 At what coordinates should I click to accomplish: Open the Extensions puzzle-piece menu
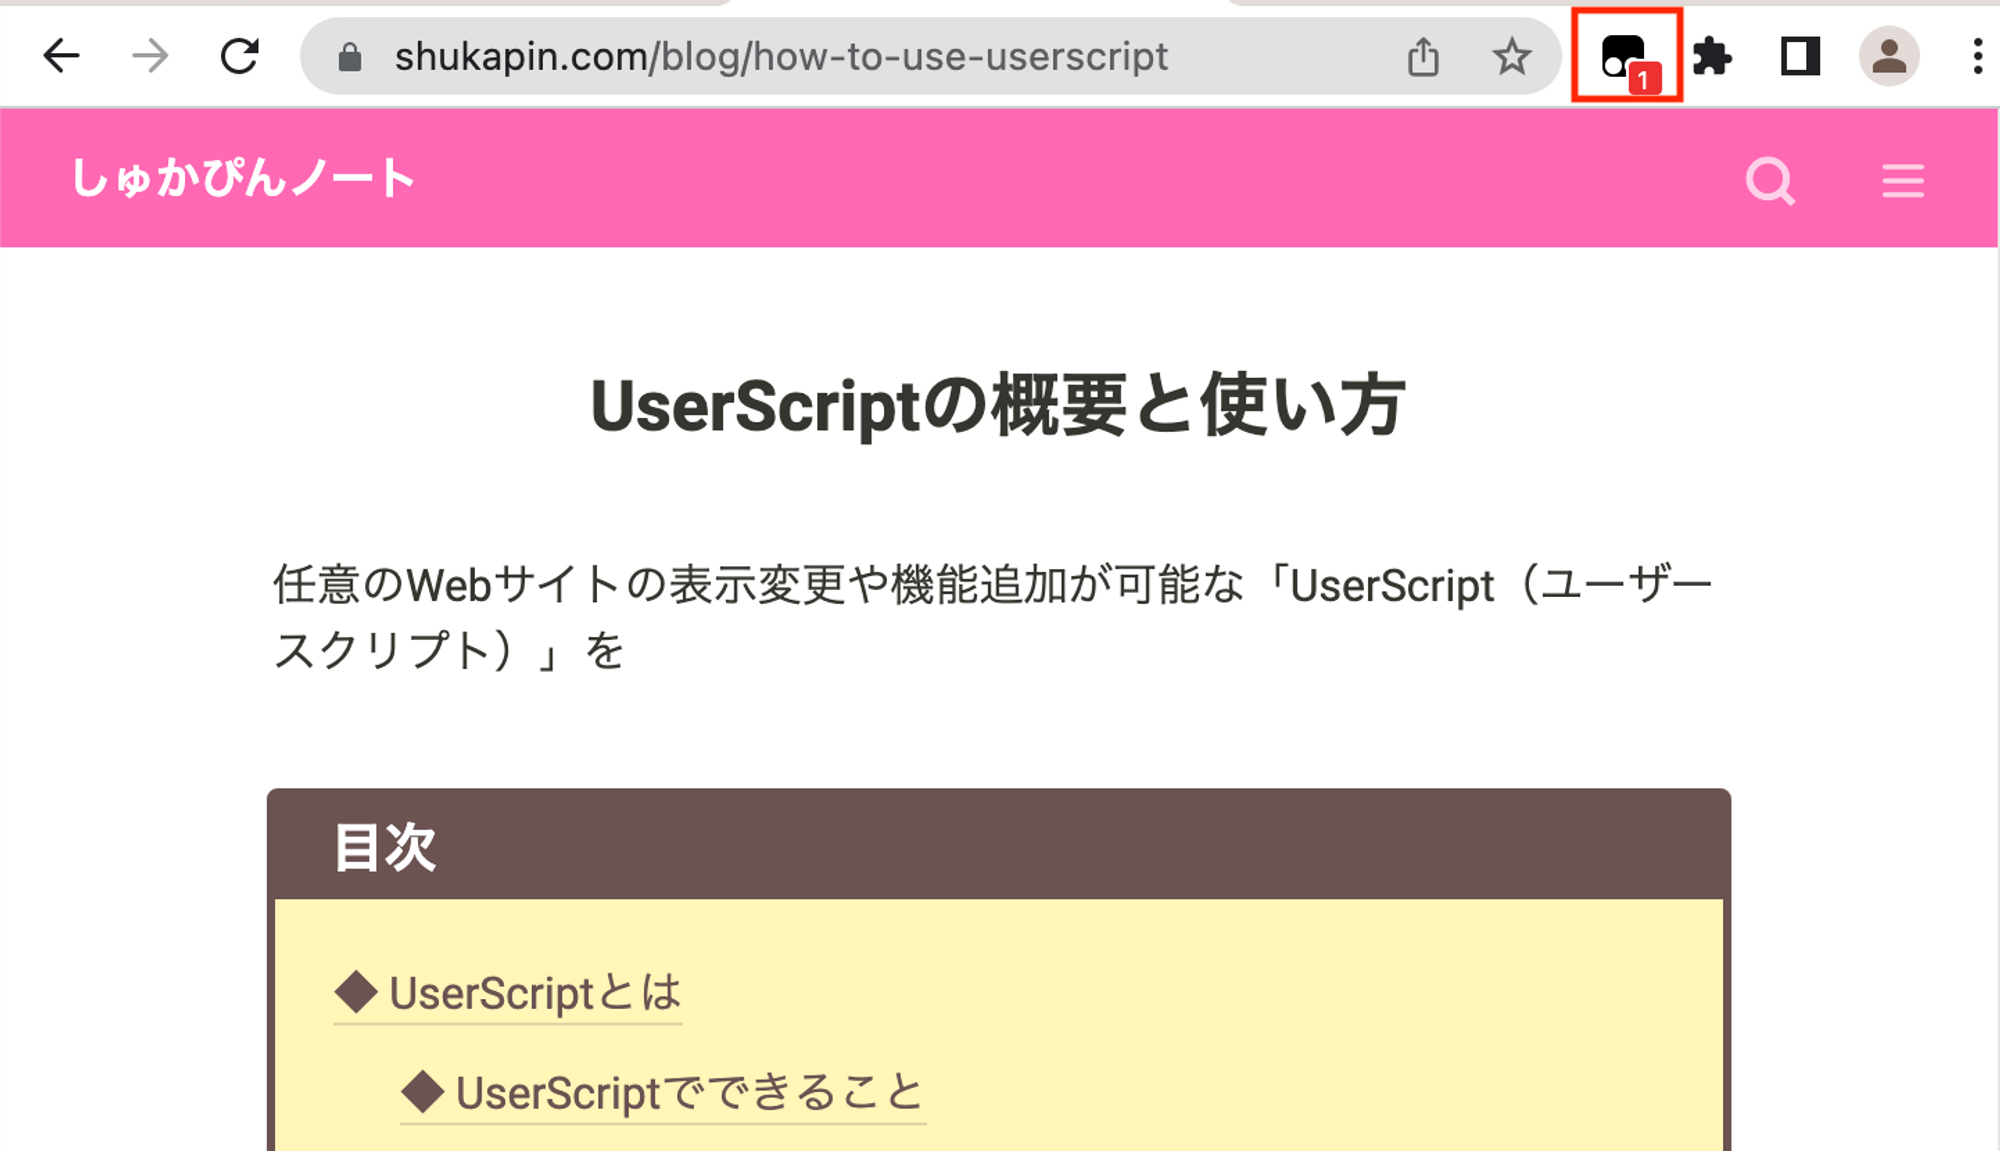click(x=1712, y=57)
